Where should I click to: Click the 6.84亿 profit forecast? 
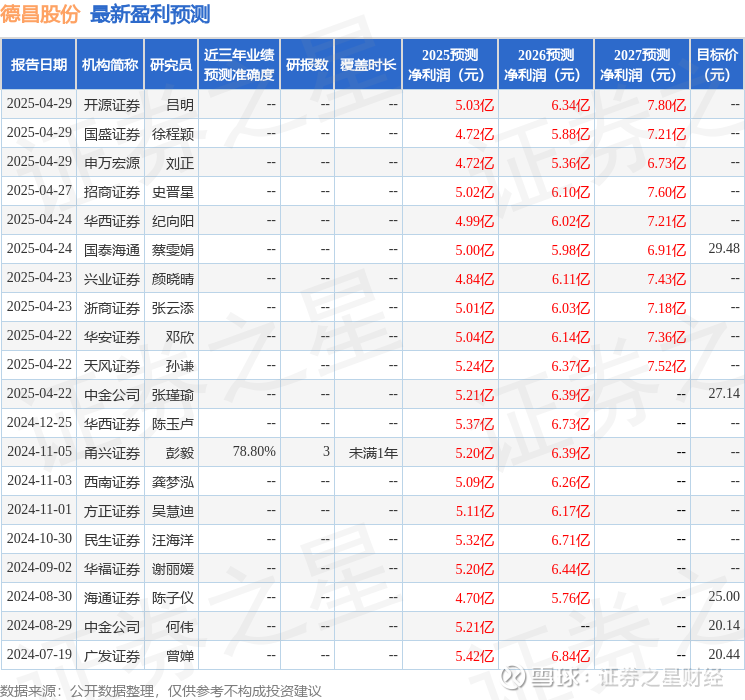click(571, 656)
